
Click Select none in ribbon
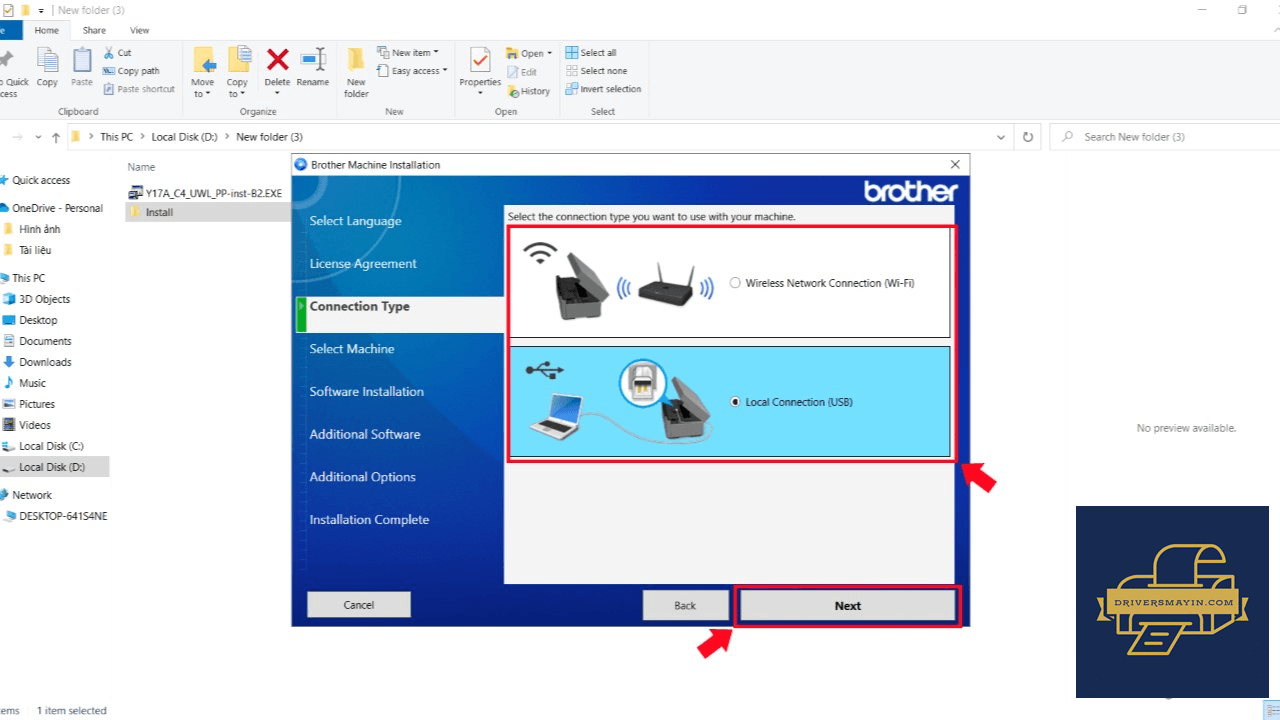click(597, 71)
